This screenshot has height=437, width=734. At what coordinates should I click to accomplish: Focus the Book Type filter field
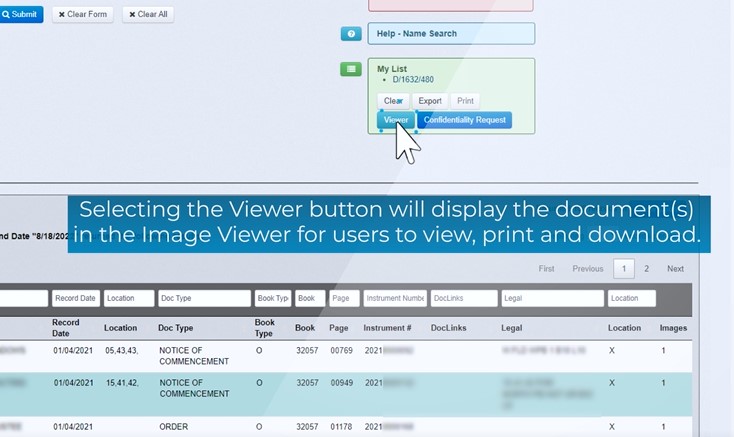(x=273, y=299)
